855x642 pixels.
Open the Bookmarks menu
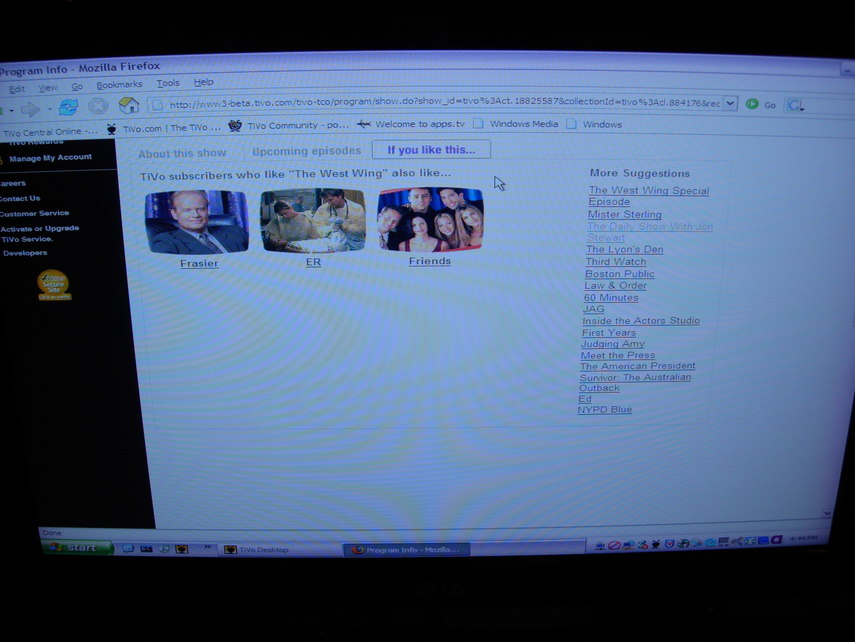point(119,85)
